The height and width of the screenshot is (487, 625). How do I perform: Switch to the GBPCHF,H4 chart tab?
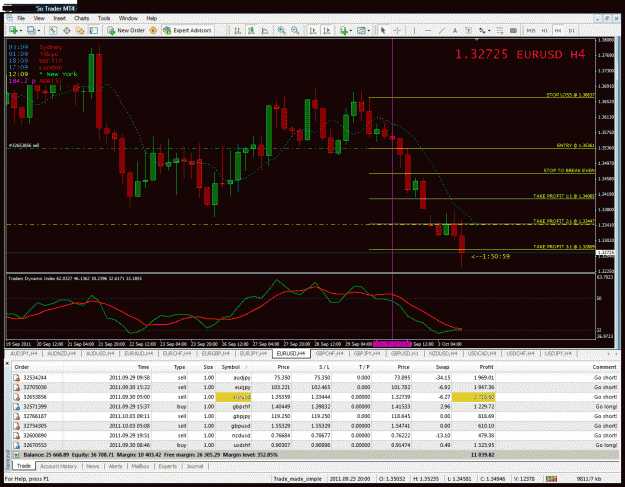click(x=330, y=353)
